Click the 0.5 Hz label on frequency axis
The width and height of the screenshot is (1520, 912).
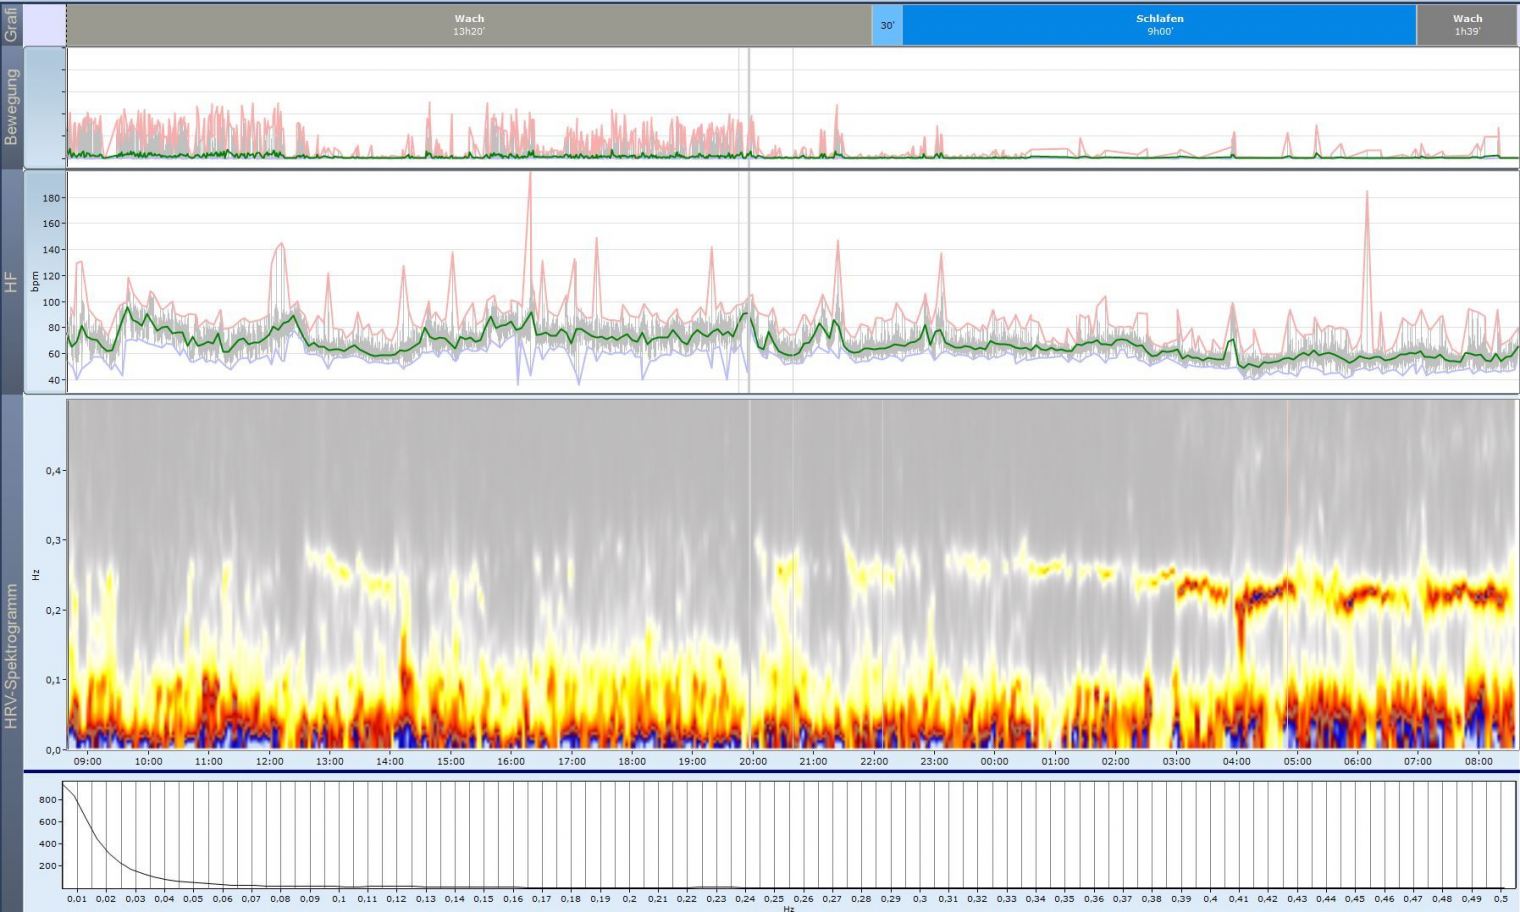tap(1500, 899)
